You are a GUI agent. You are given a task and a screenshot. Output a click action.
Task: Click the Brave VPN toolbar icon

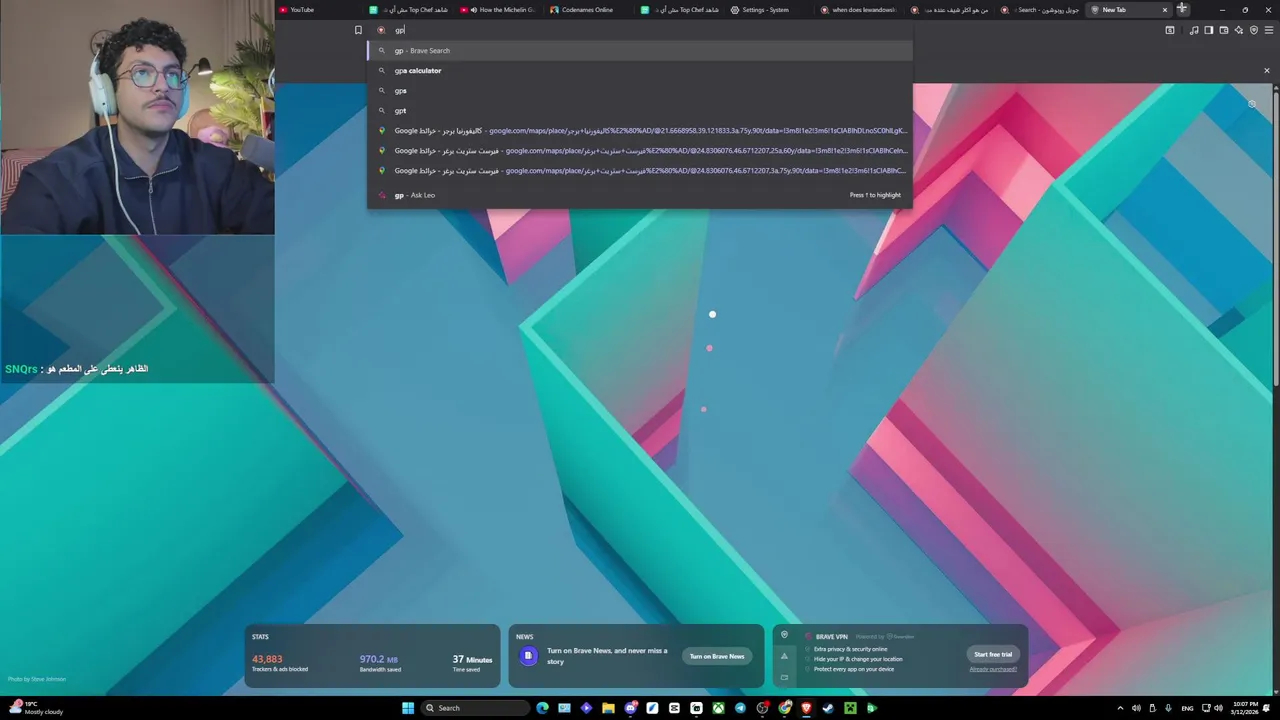(1254, 30)
